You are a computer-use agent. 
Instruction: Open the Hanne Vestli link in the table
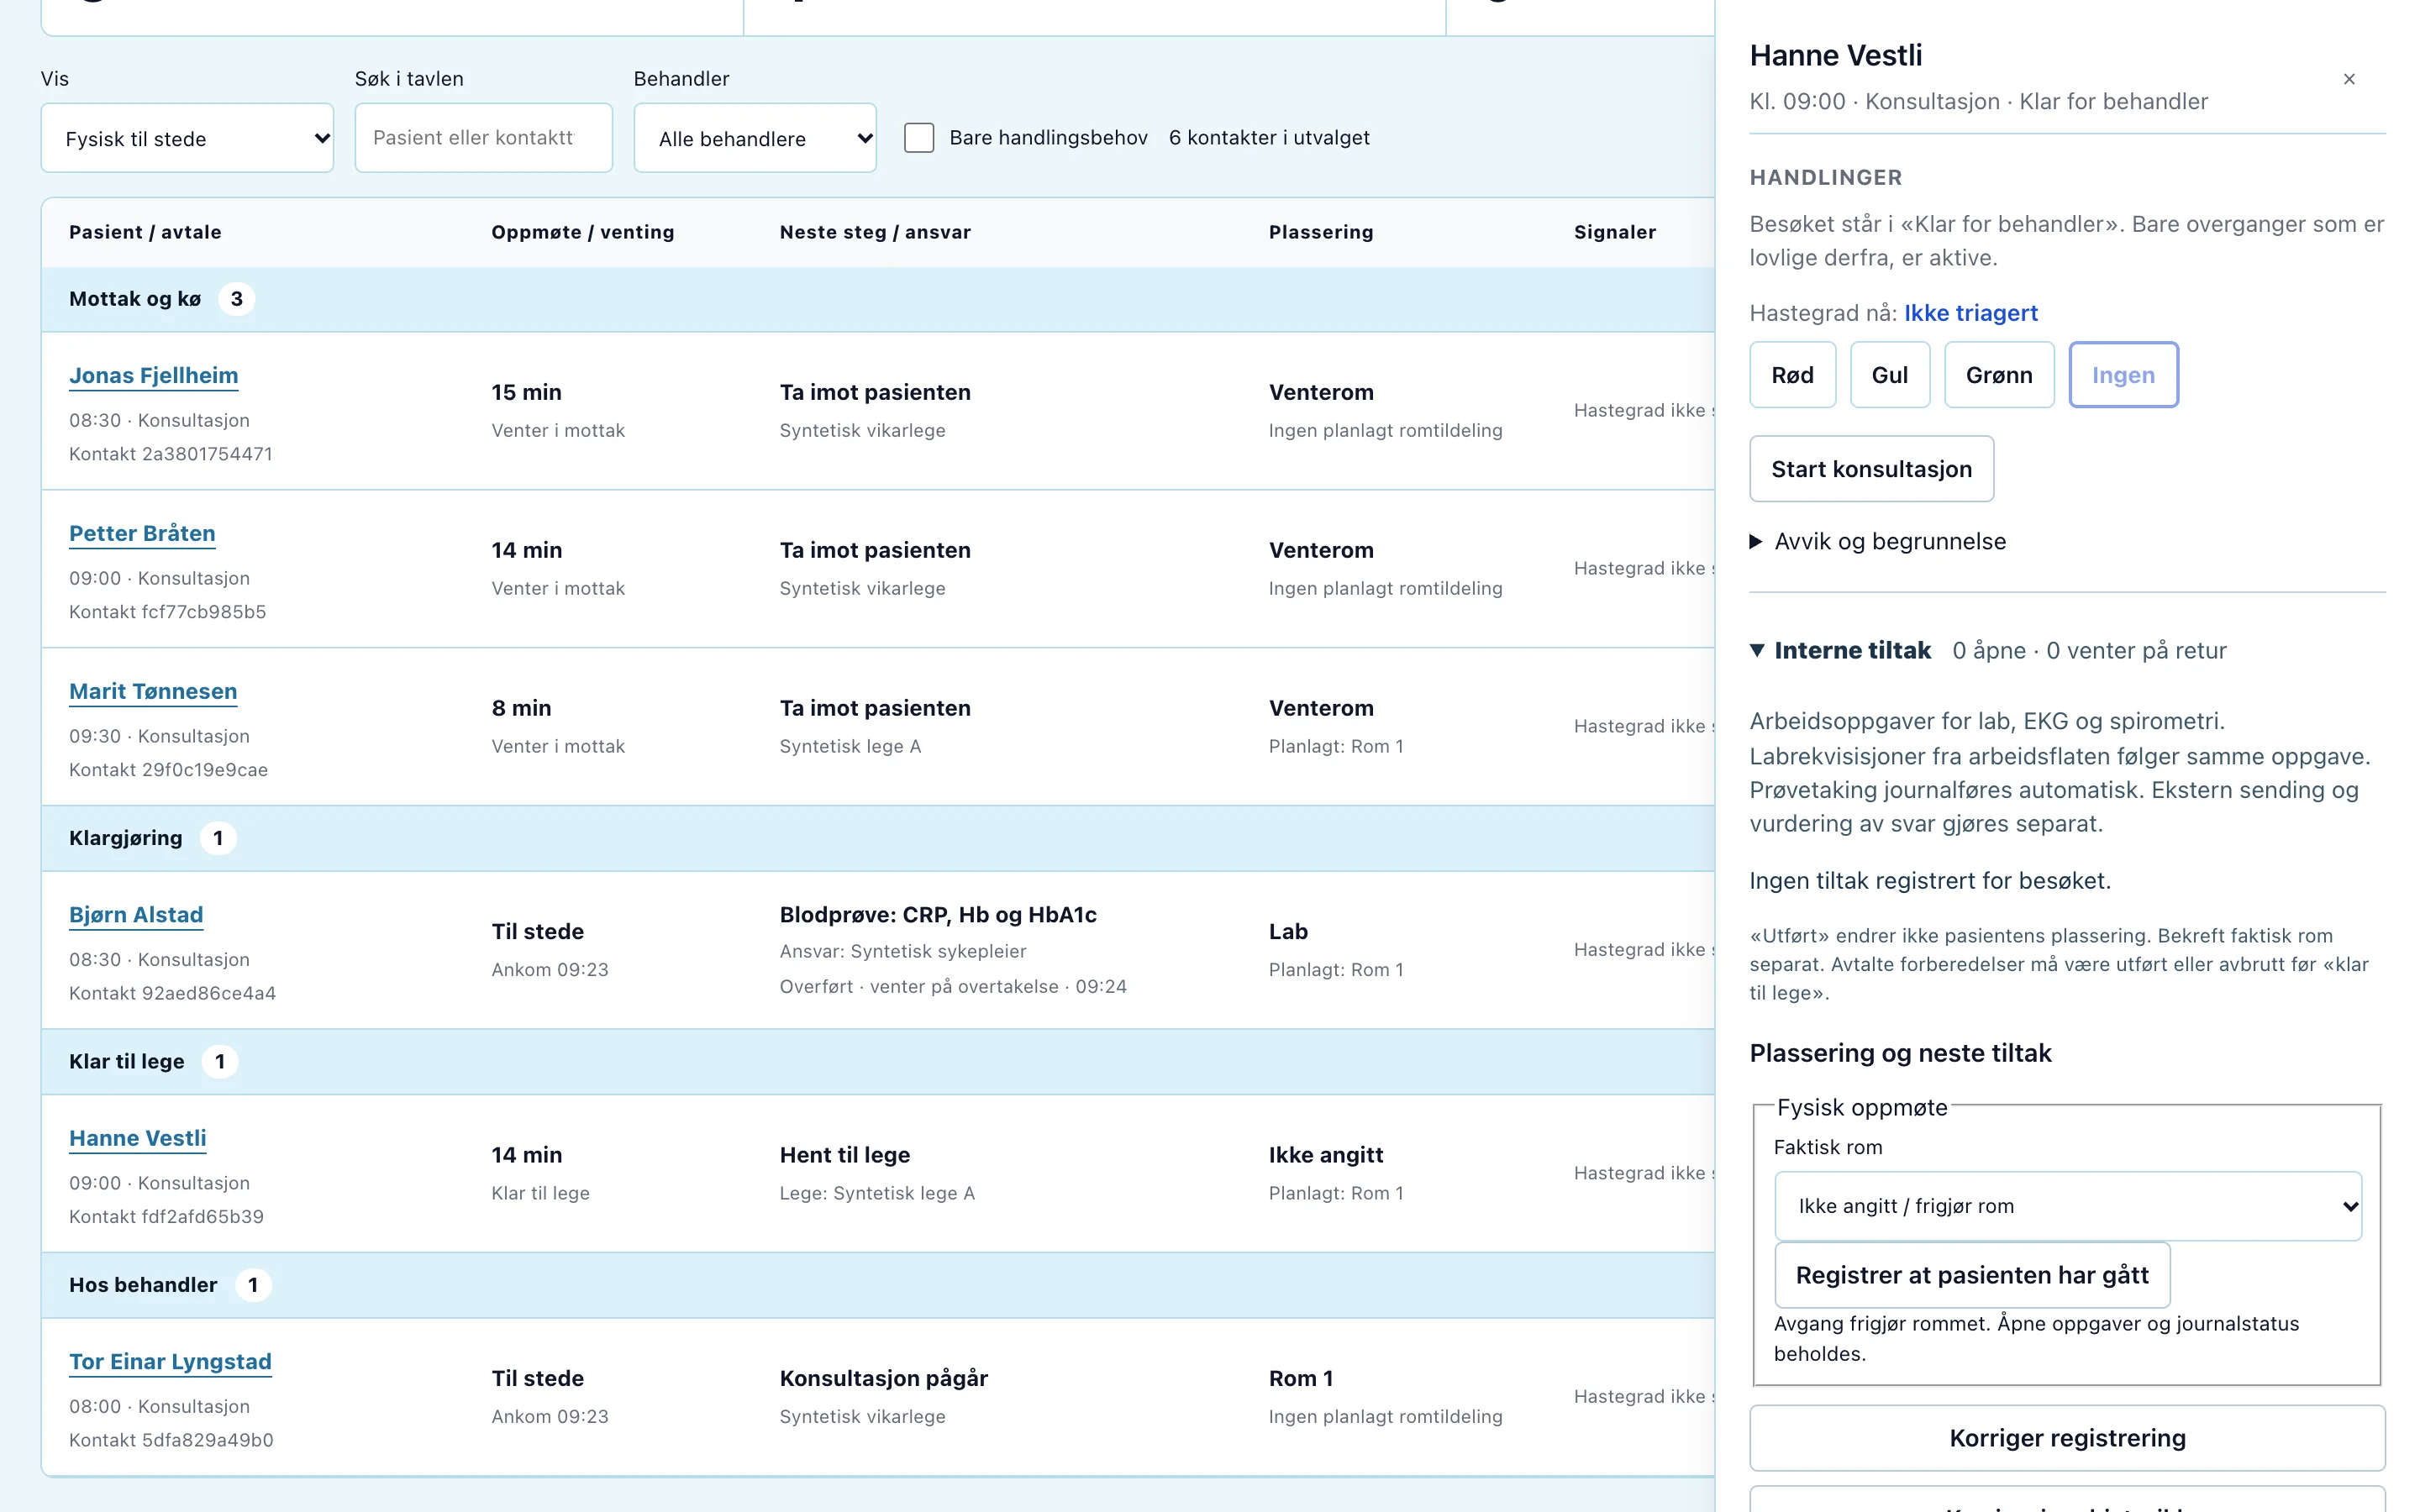tap(138, 1139)
